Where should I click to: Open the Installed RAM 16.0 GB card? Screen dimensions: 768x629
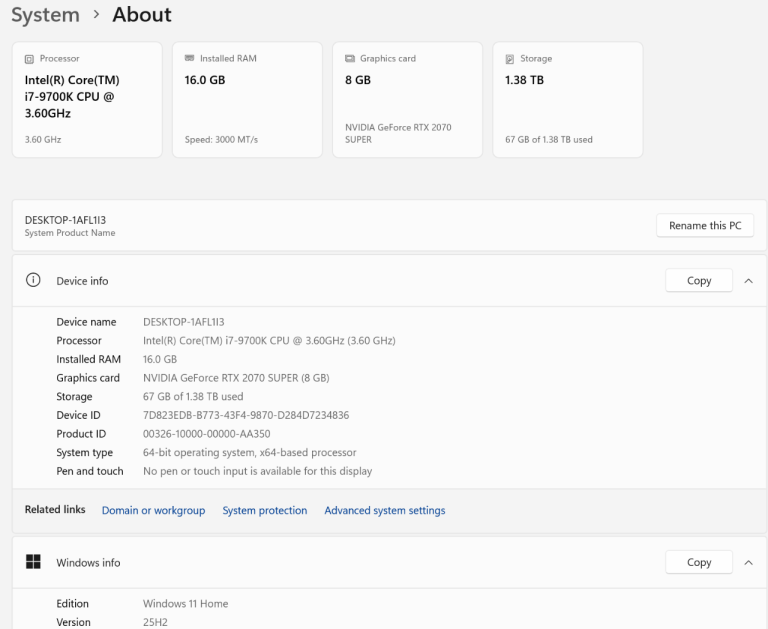point(247,99)
